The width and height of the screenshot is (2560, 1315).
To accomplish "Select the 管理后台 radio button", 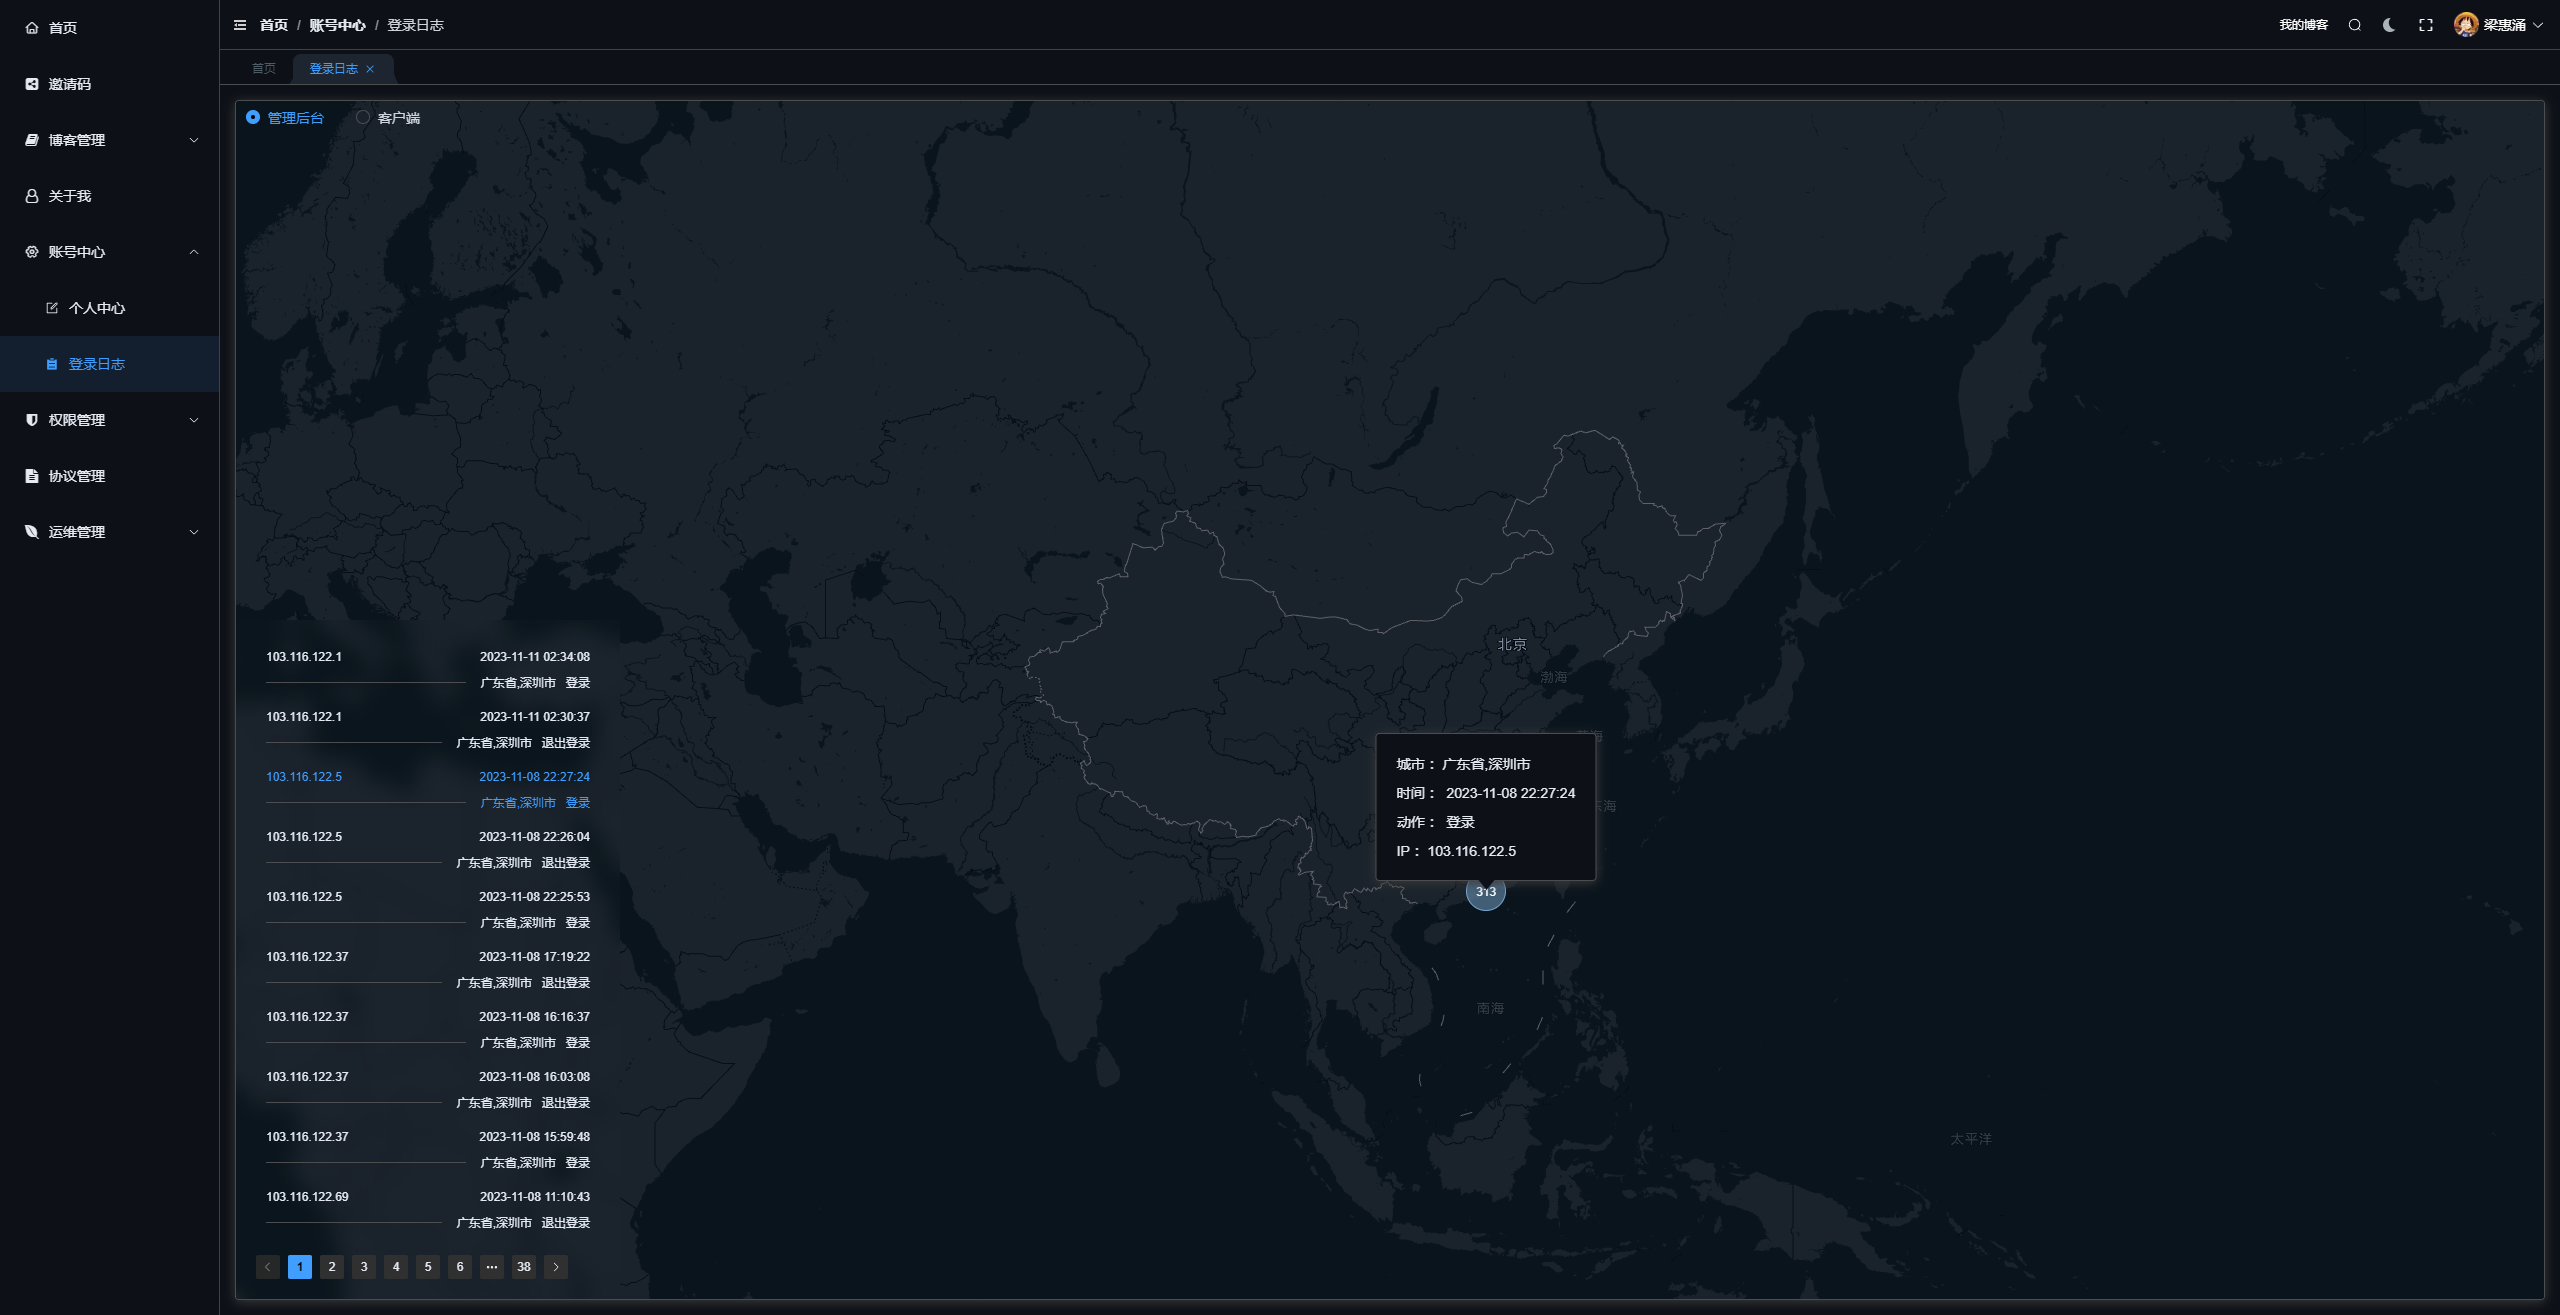I will (x=253, y=117).
